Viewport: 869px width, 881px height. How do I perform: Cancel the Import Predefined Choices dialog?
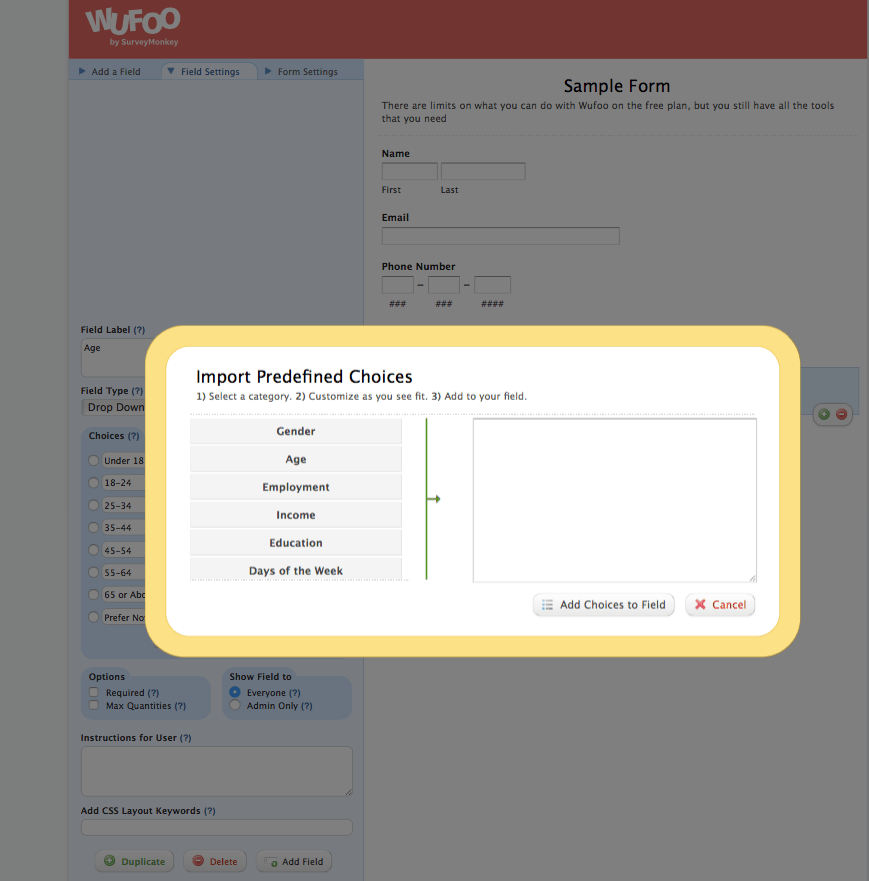pyautogui.click(x=720, y=605)
